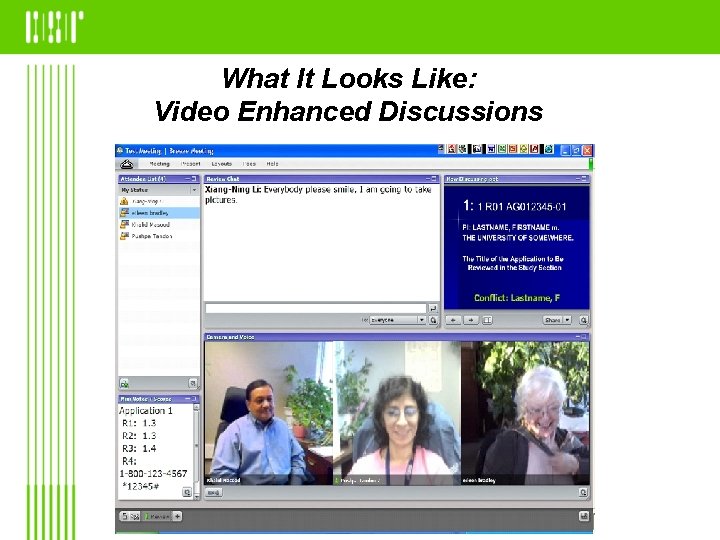This screenshot has width=720, height=540.
Task: Minimize the Plan Notes pod
Action: click(x=188, y=399)
